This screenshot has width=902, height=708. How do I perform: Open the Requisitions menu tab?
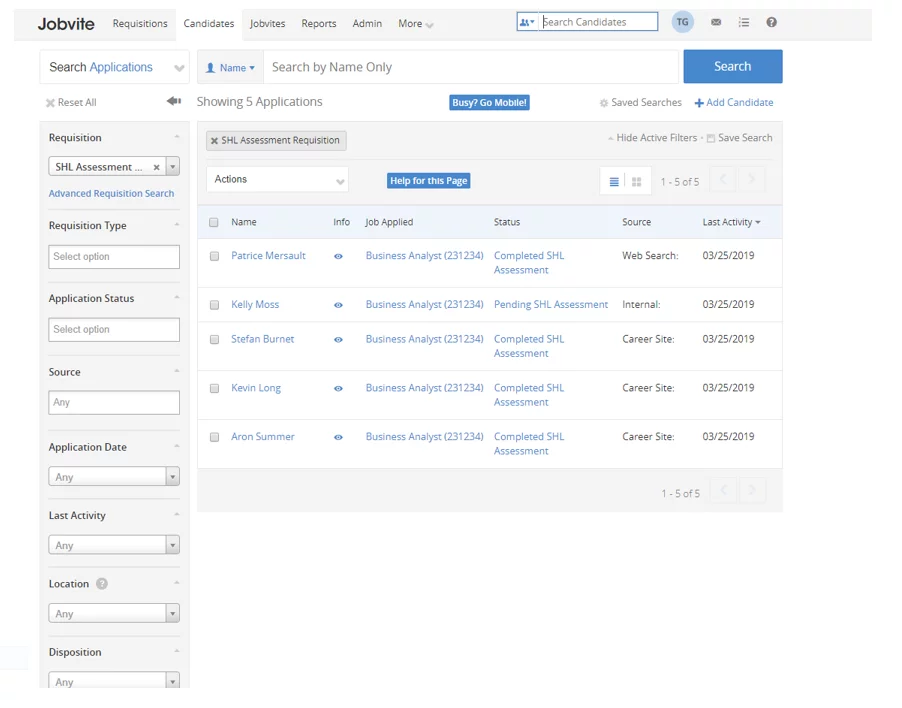tap(140, 23)
